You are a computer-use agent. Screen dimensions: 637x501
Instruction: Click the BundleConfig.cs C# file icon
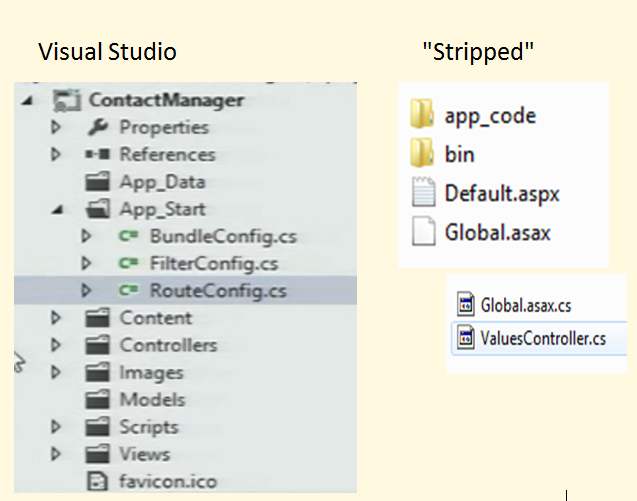[x=128, y=237]
